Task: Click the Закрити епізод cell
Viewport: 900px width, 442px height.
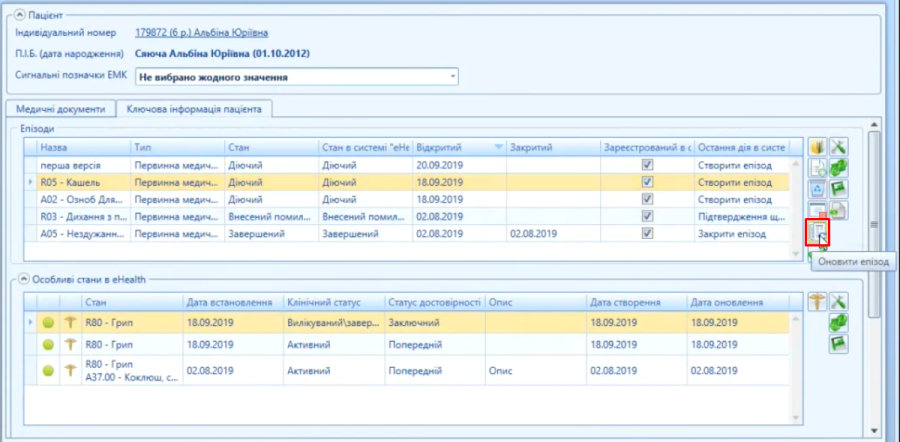Action: 742,234
